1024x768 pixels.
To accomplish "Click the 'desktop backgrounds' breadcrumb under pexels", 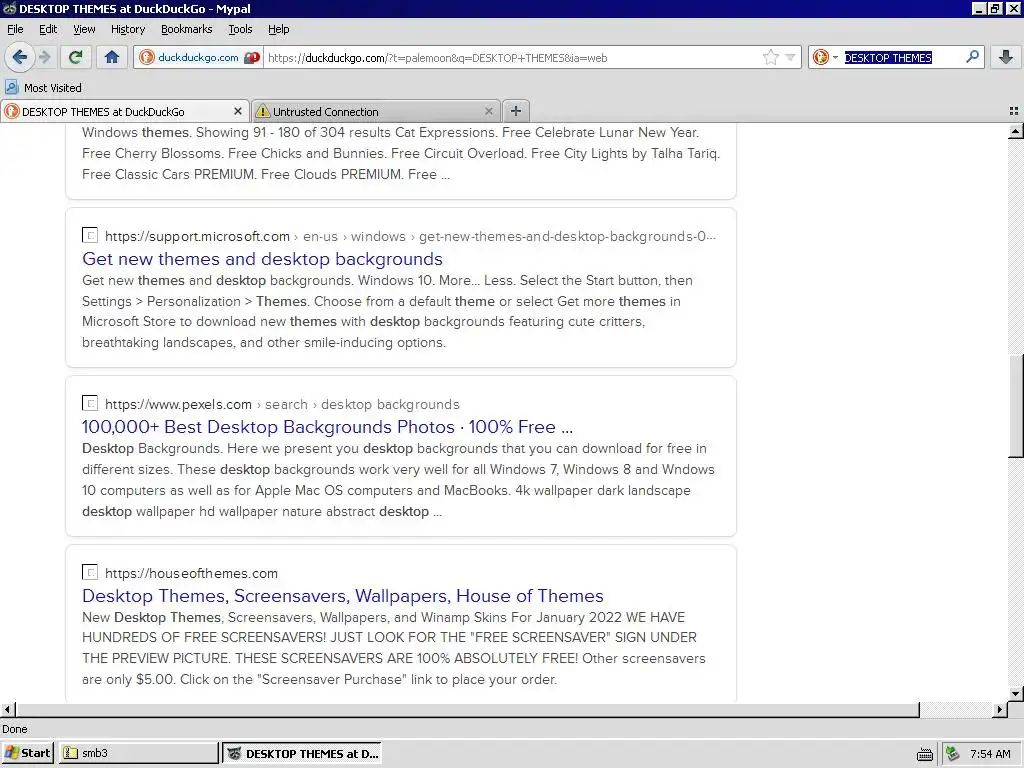I will click(x=391, y=404).
